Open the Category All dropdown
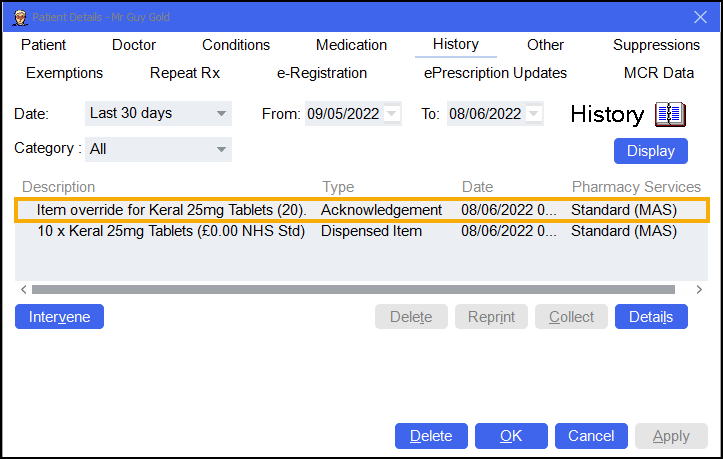 pyautogui.click(x=220, y=150)
